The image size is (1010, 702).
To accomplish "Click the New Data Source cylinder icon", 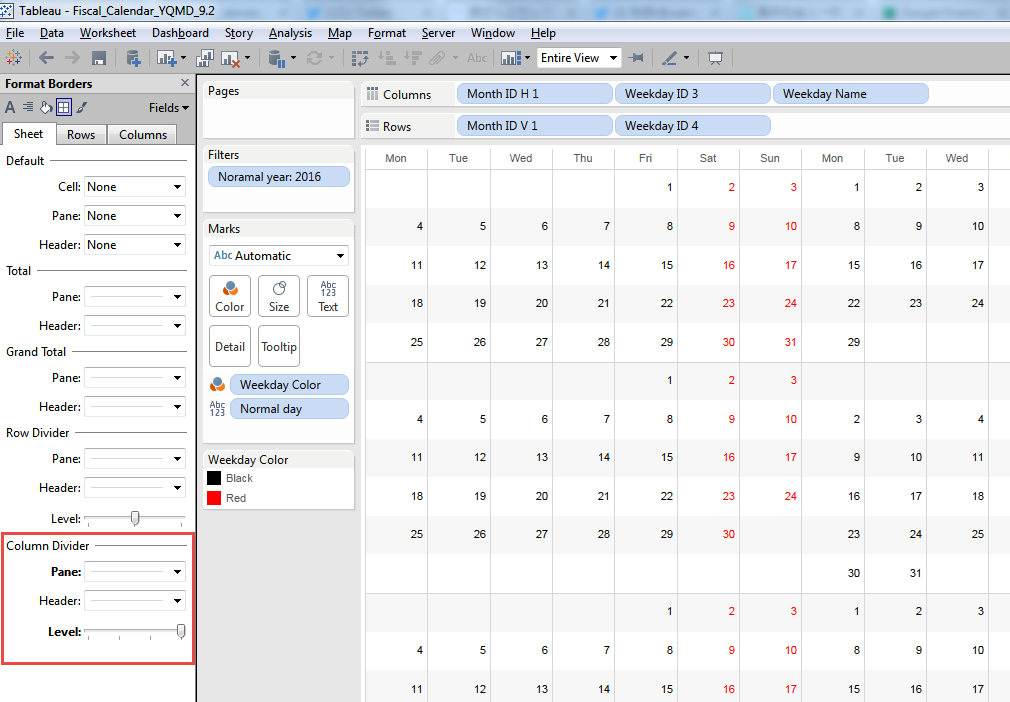I will (x=133, y=59).
